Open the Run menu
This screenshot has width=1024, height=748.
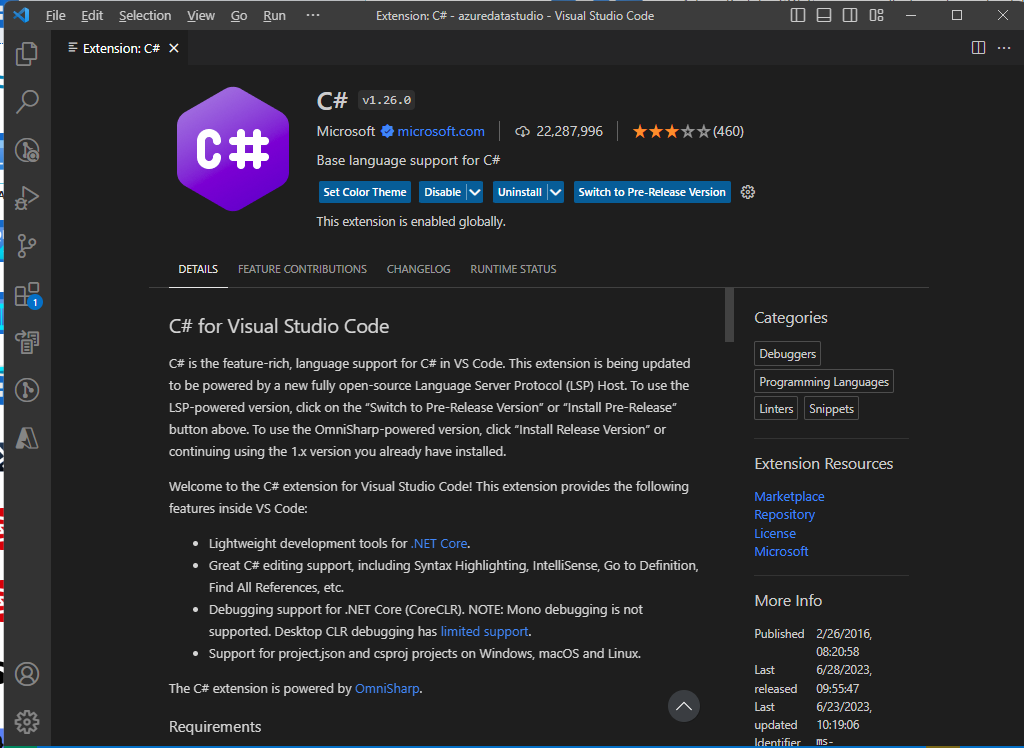pyautogui.click(x=274, y=15)
